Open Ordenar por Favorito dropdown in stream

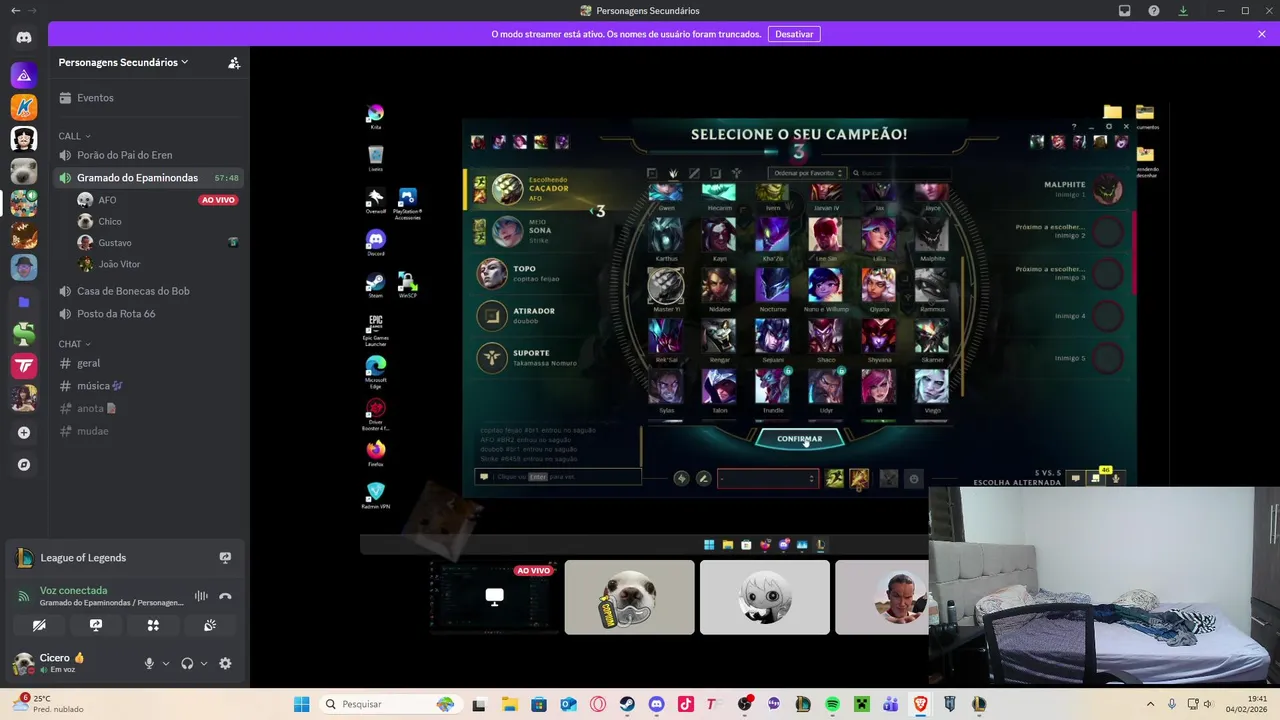click(x=808, y=173)
